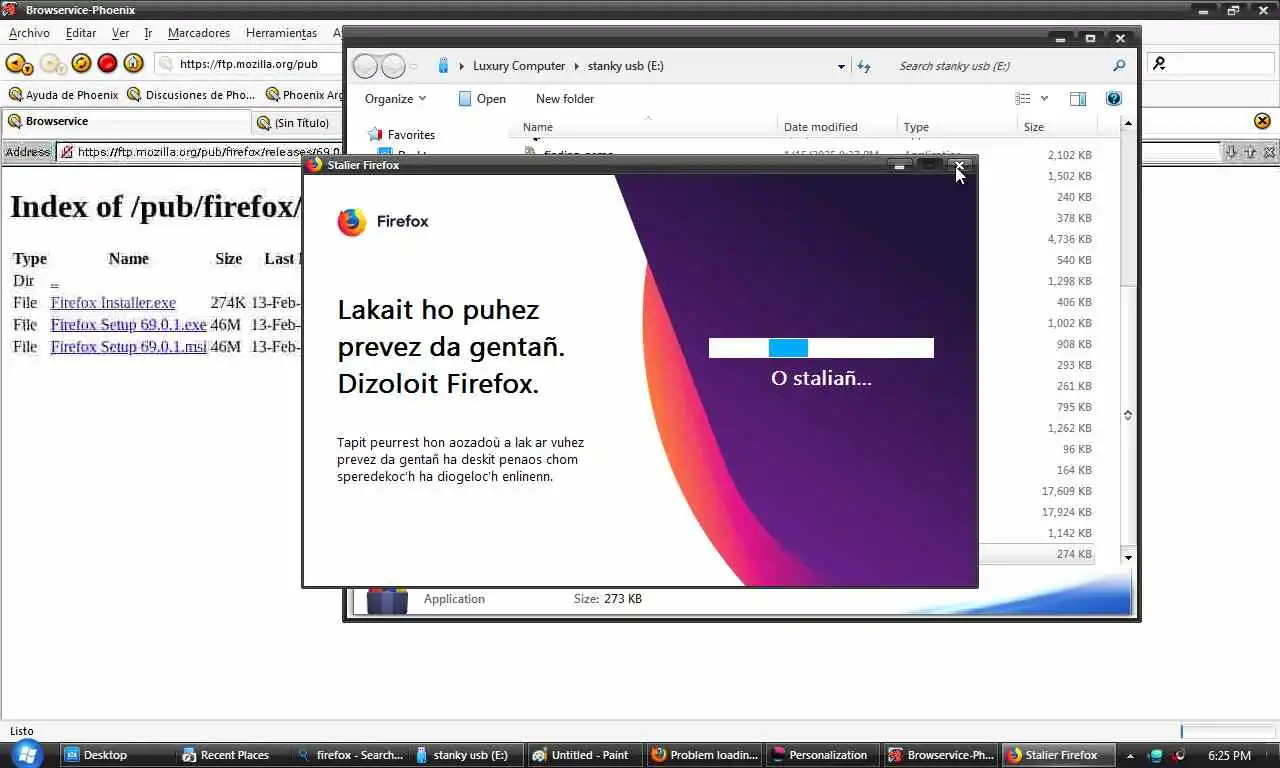Click the volume tray icon
The height and width of the screenshot is (768, 1280).
1179,755
